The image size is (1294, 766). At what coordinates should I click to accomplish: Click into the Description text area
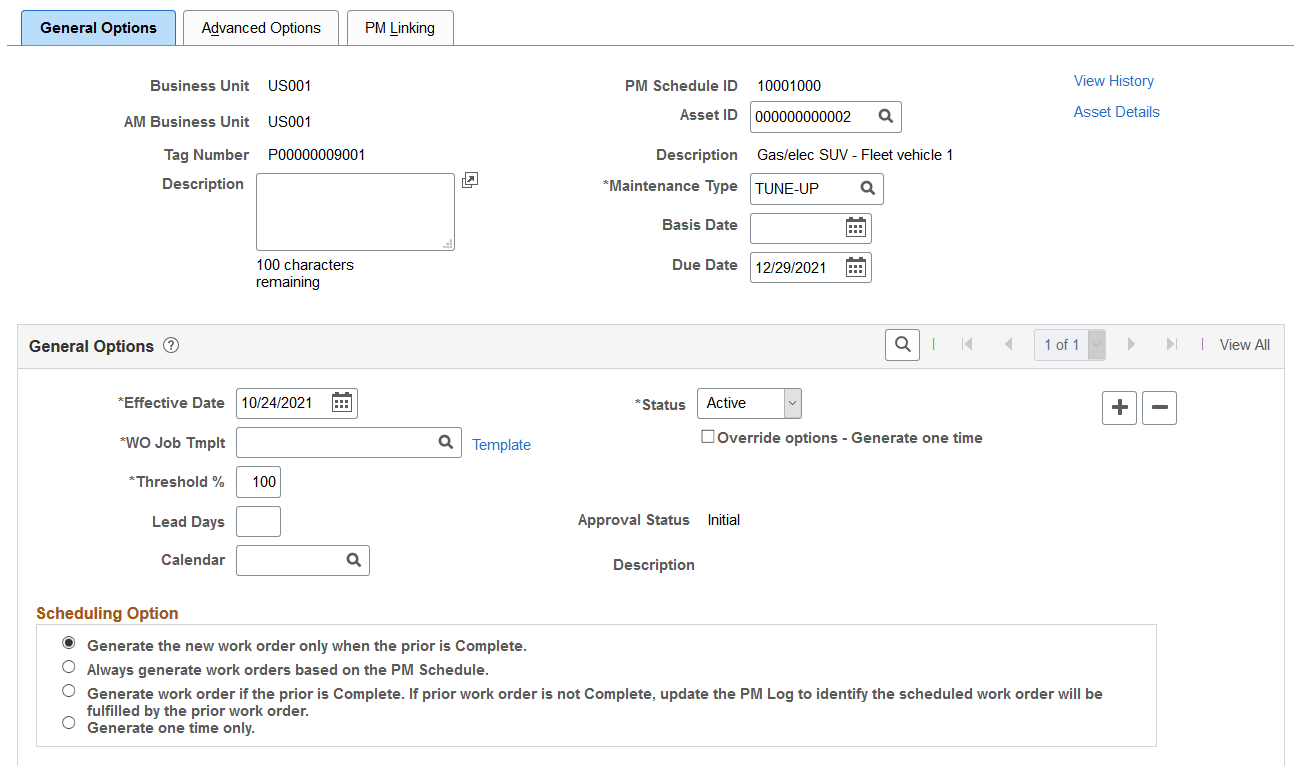[355, 212]
